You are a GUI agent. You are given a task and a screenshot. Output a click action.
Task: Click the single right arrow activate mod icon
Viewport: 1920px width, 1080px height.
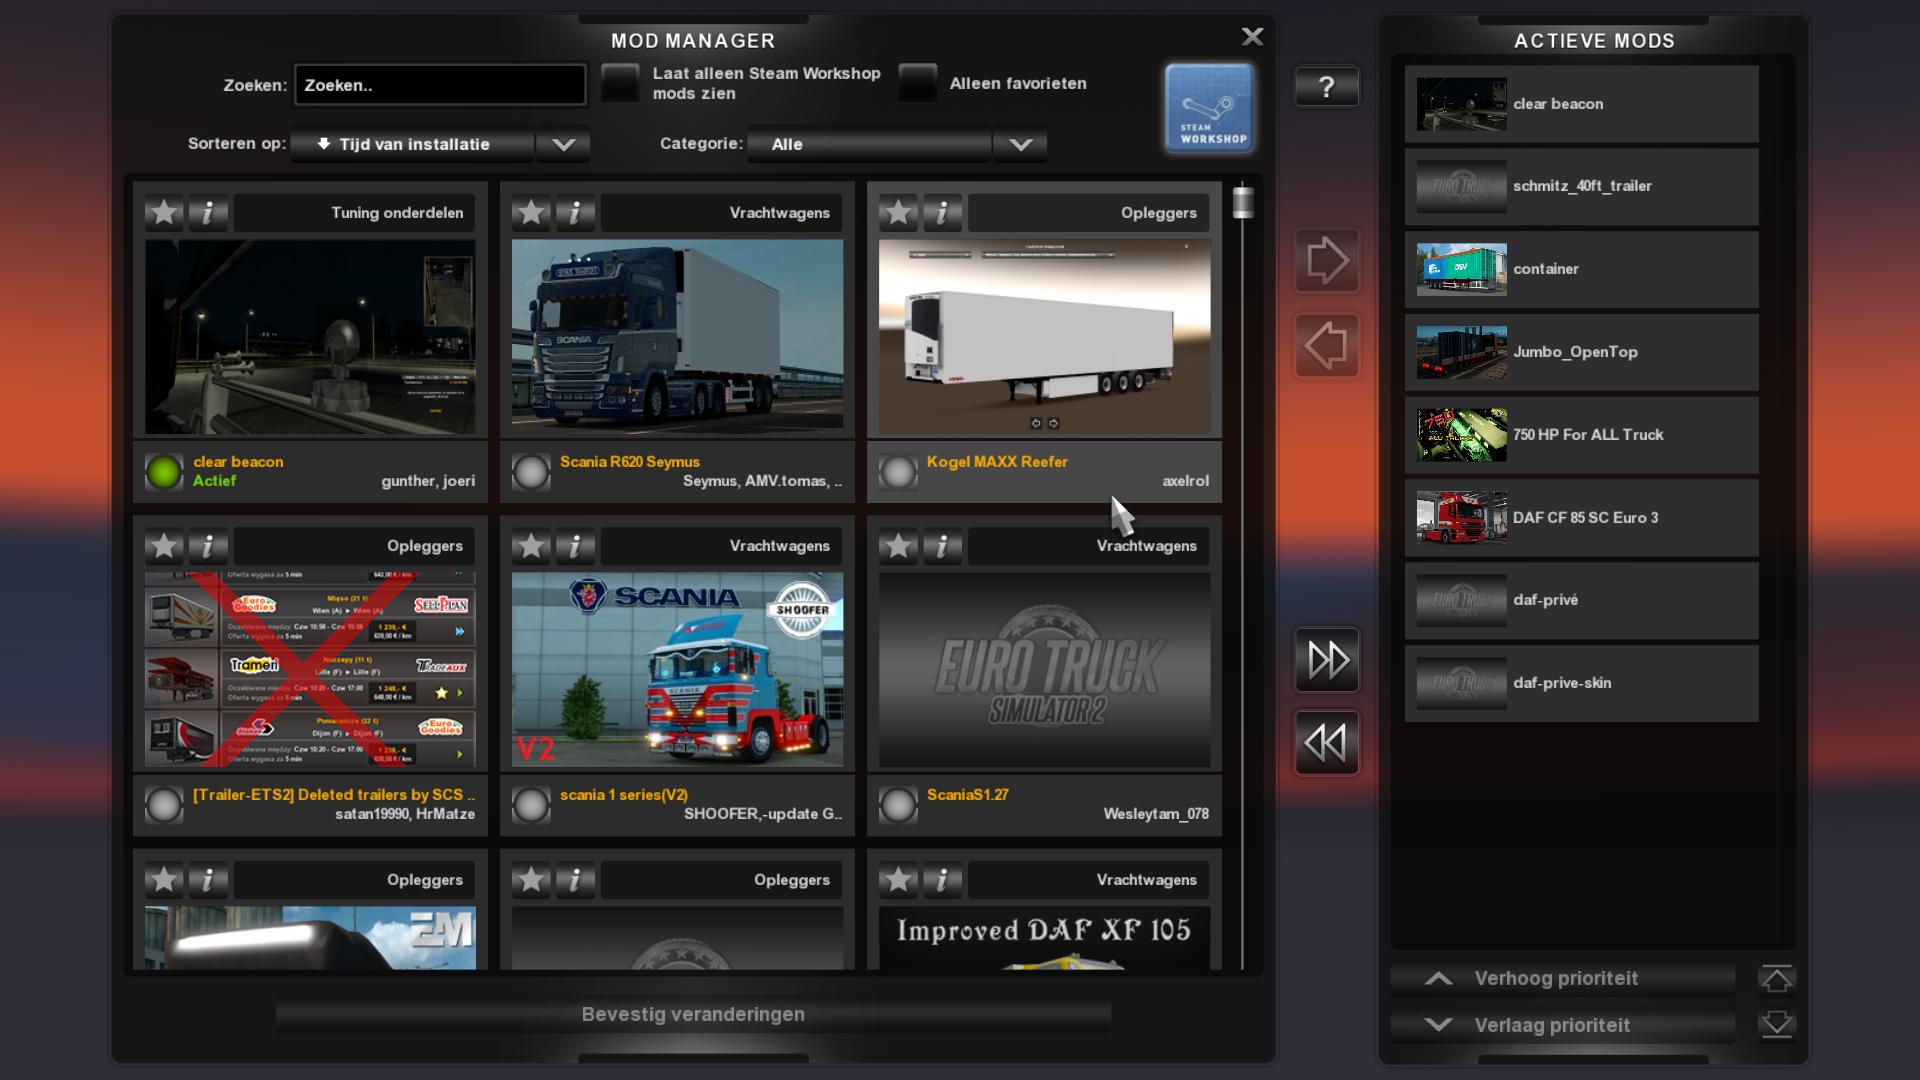click(1326, 261)
